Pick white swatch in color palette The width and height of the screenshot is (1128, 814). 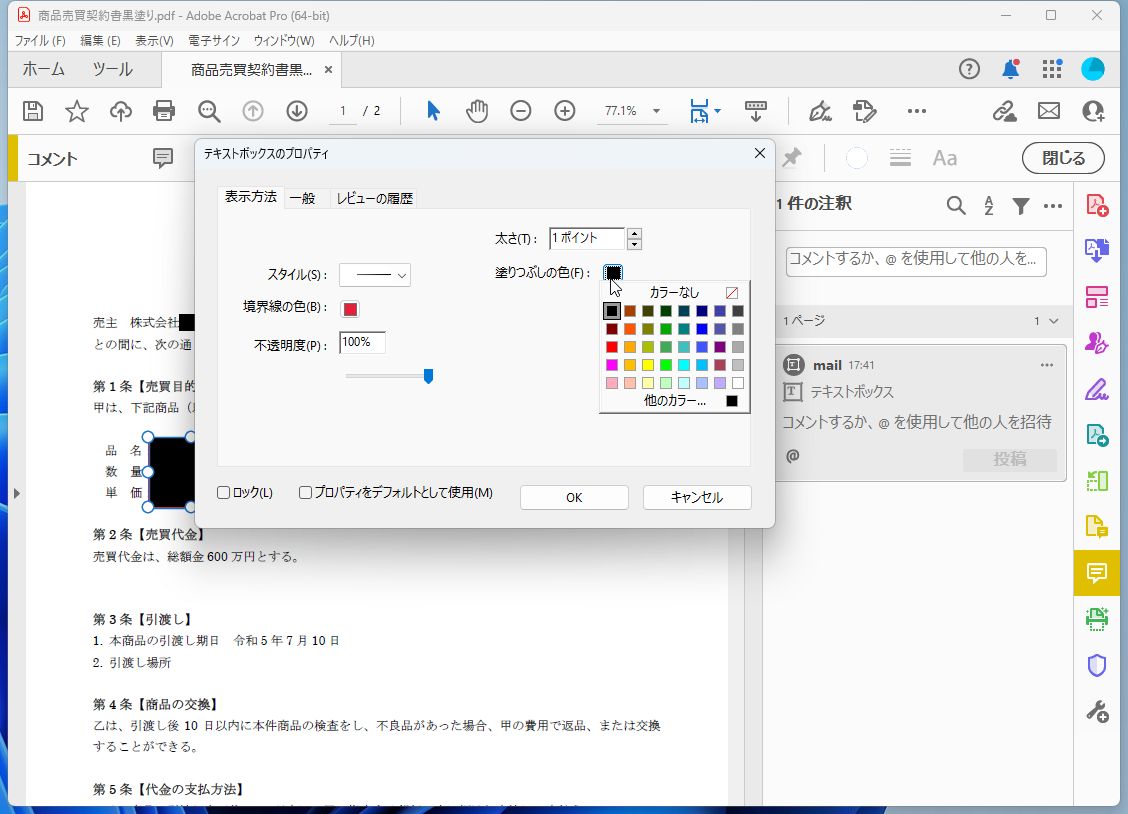tap(738, 383)
